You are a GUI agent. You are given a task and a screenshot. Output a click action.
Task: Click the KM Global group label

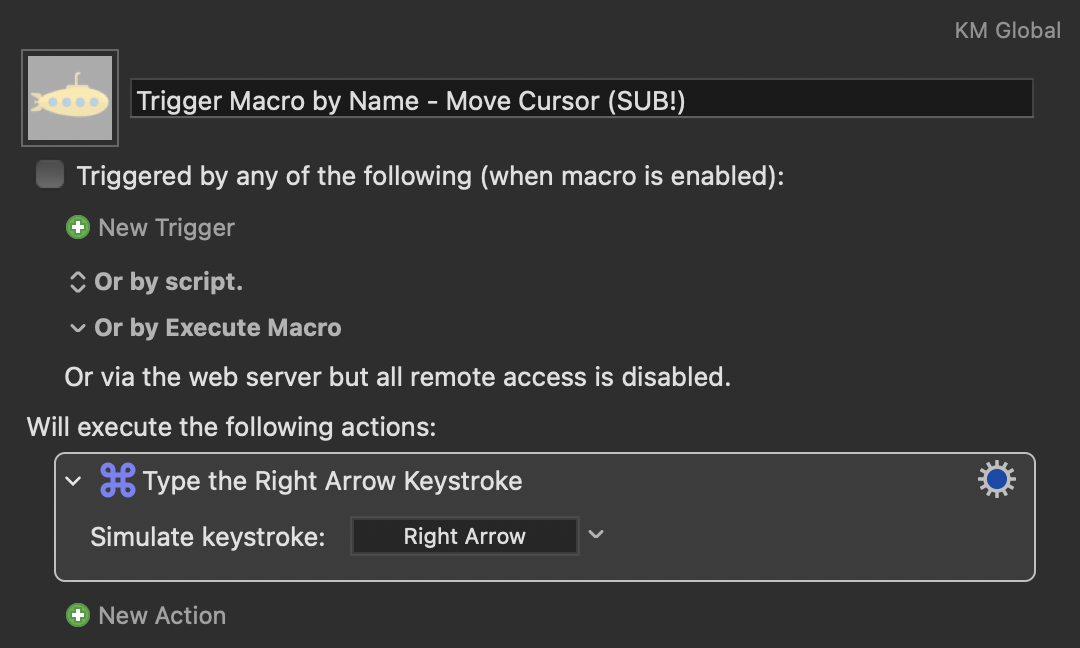[1007, 30]
